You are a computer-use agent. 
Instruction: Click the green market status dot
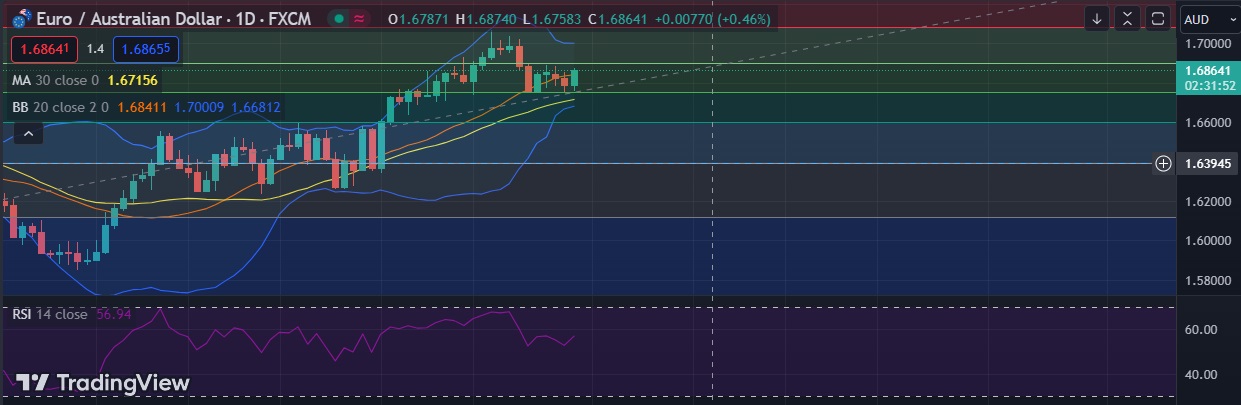tap(340, 18)
